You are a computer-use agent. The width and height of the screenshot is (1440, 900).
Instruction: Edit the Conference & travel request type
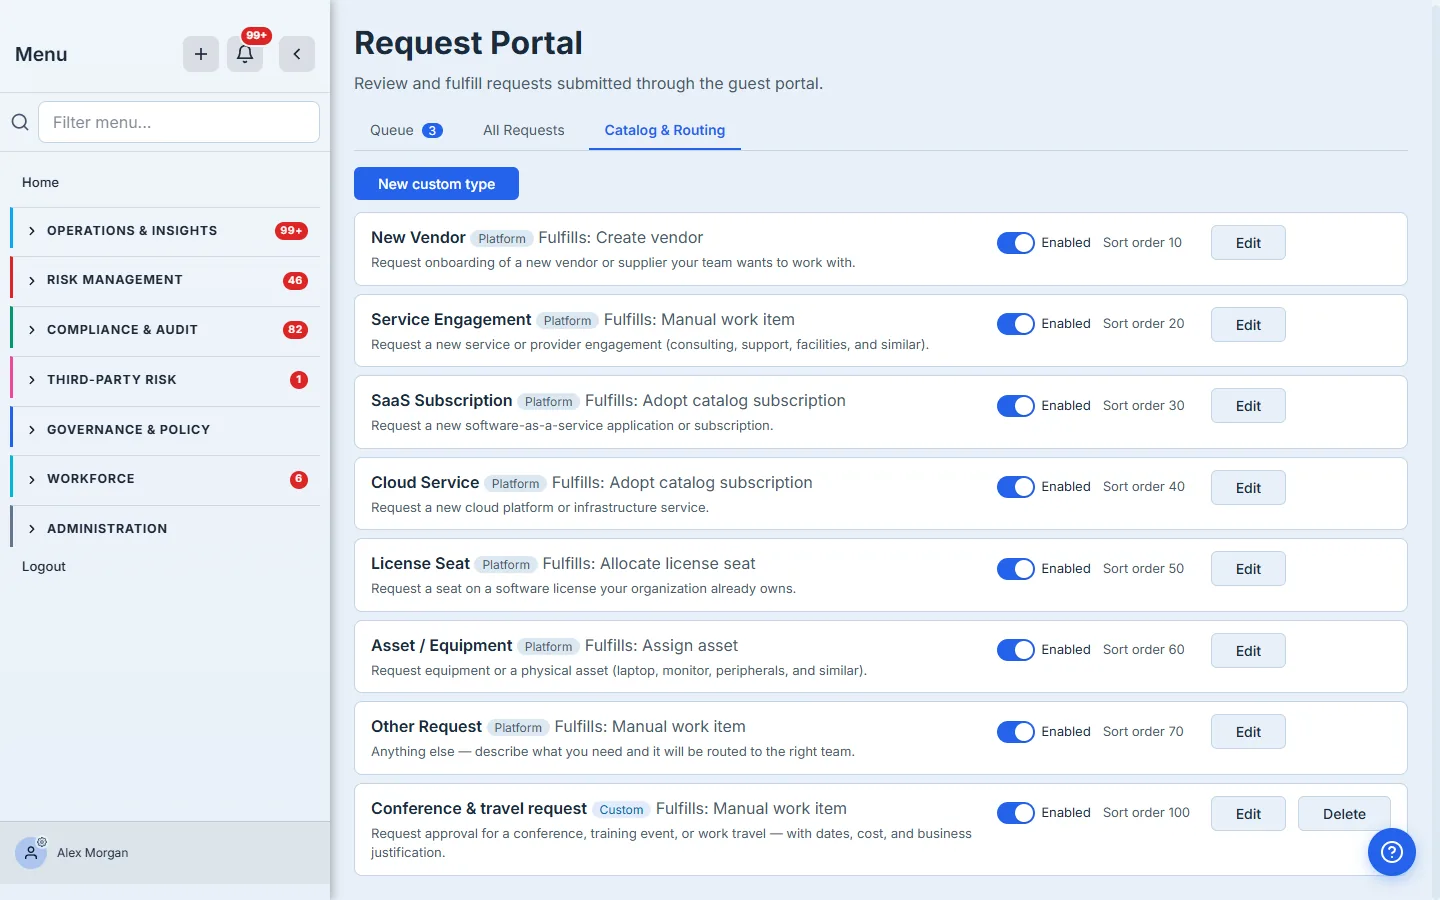click(x=1248, y=814)
